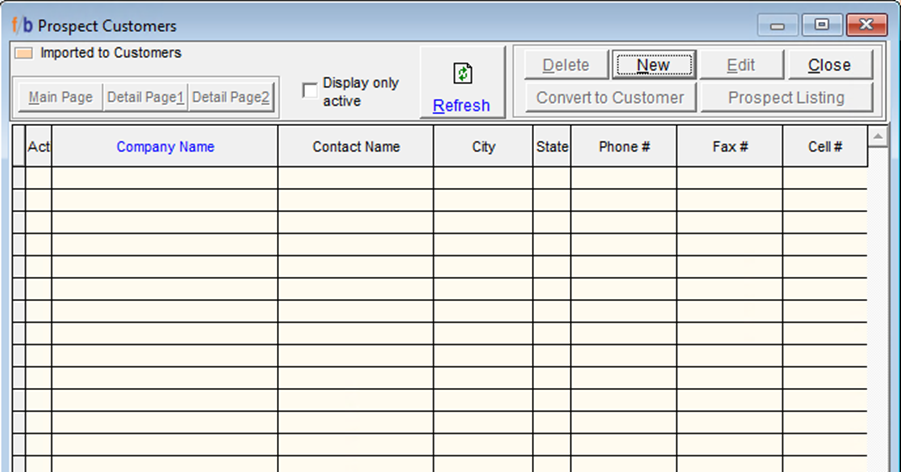The image size is (901, 472).
Task: Enable Display only active checkbox
Action: click(x=310, y=91)
